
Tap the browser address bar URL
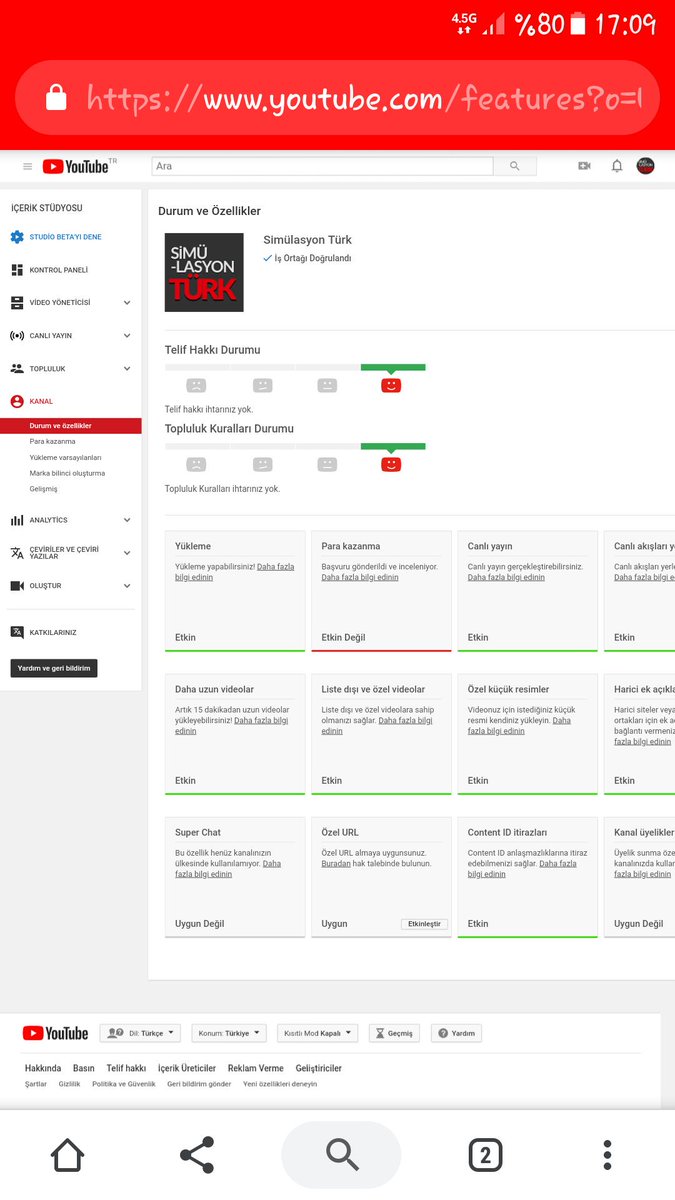[364, 98]
